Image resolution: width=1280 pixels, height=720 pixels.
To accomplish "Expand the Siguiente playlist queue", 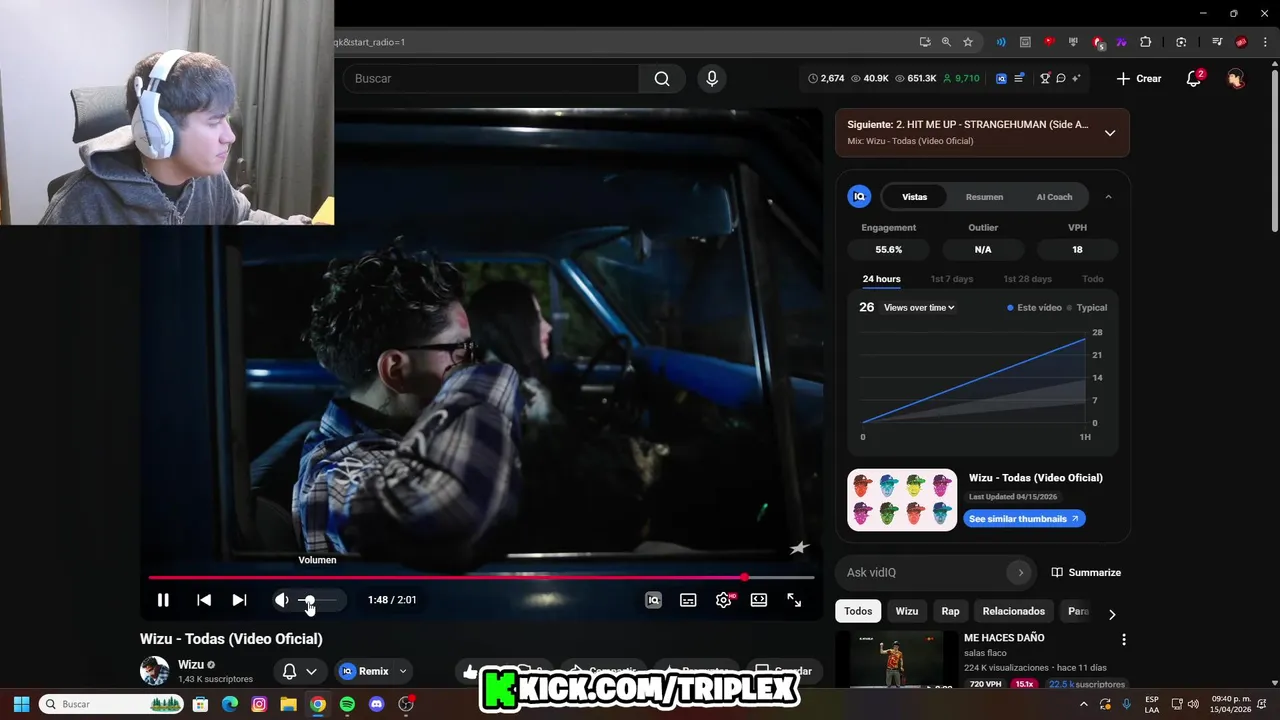I will (x=1110, y=133).
